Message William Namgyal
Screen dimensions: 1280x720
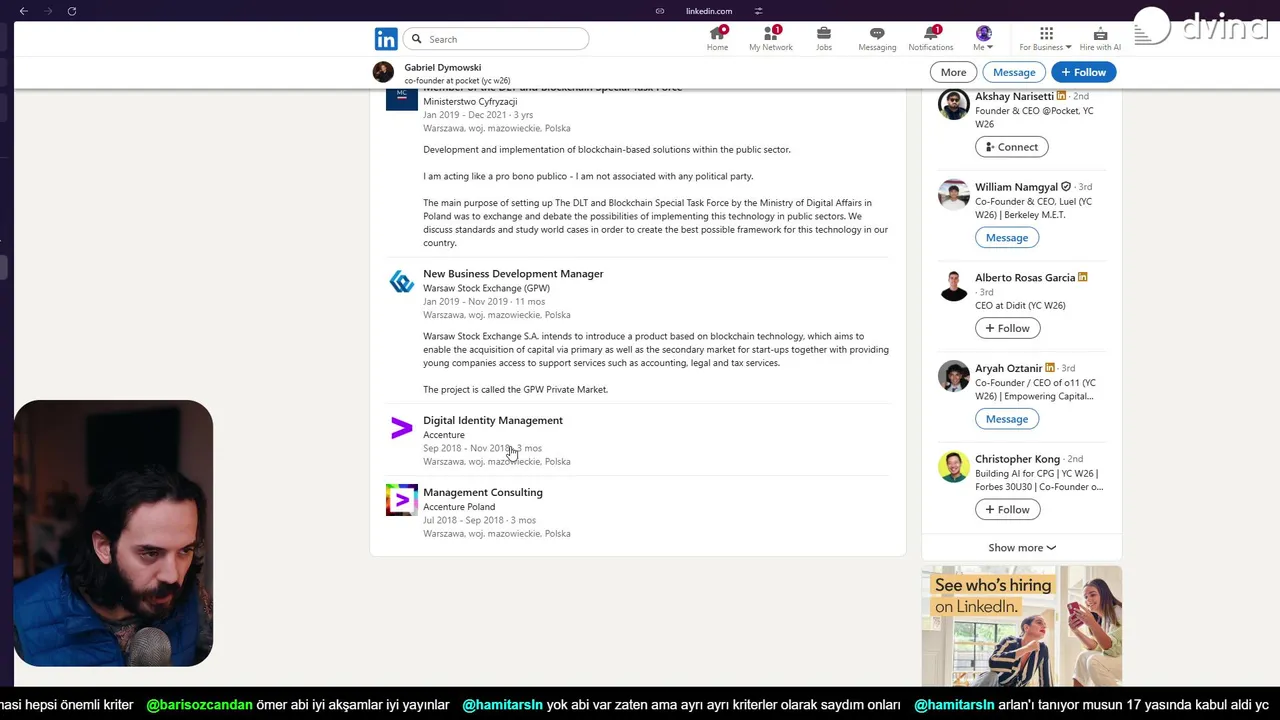[1007, 237]
